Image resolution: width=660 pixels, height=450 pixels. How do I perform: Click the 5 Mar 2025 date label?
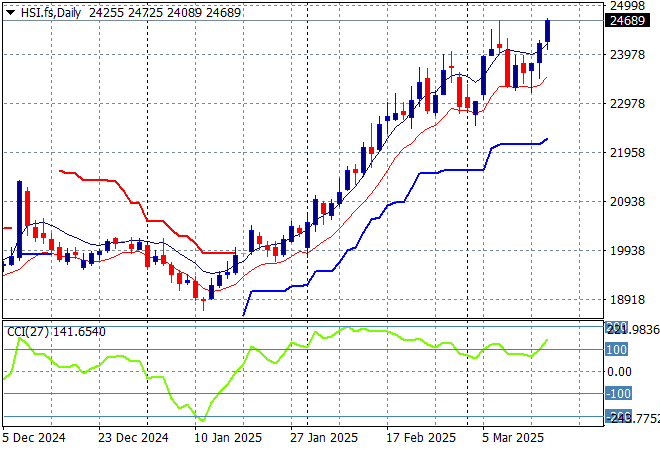click(511, 437)
